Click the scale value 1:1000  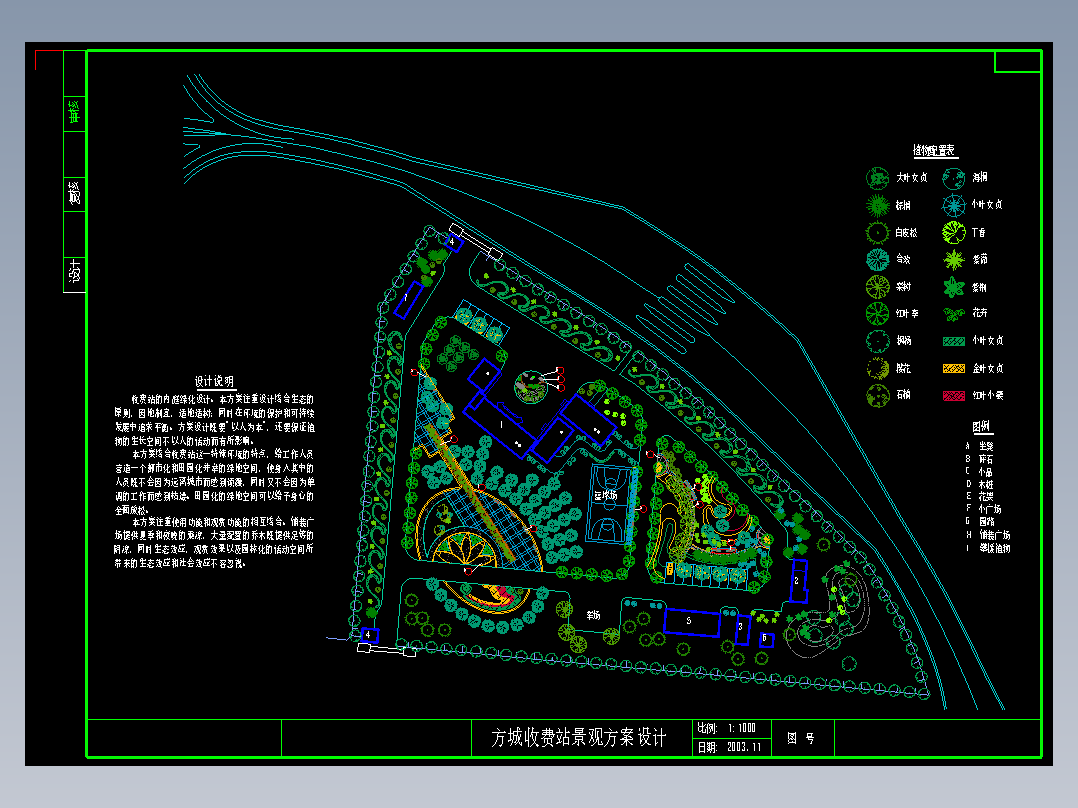[742, 728]
